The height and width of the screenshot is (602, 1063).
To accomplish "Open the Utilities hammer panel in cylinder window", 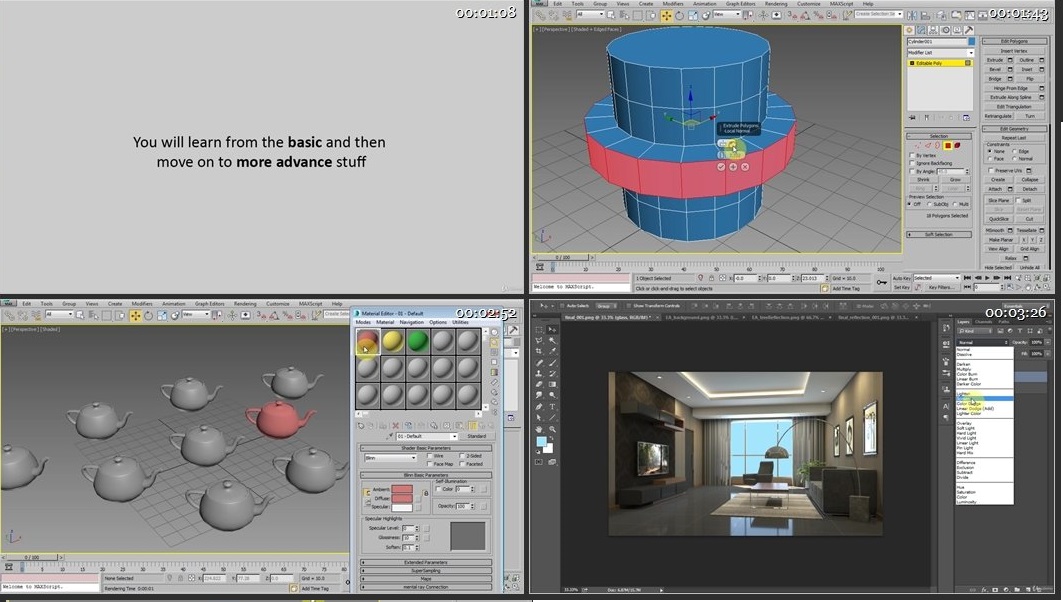I will pyautogui.click(x=969, y=30).
